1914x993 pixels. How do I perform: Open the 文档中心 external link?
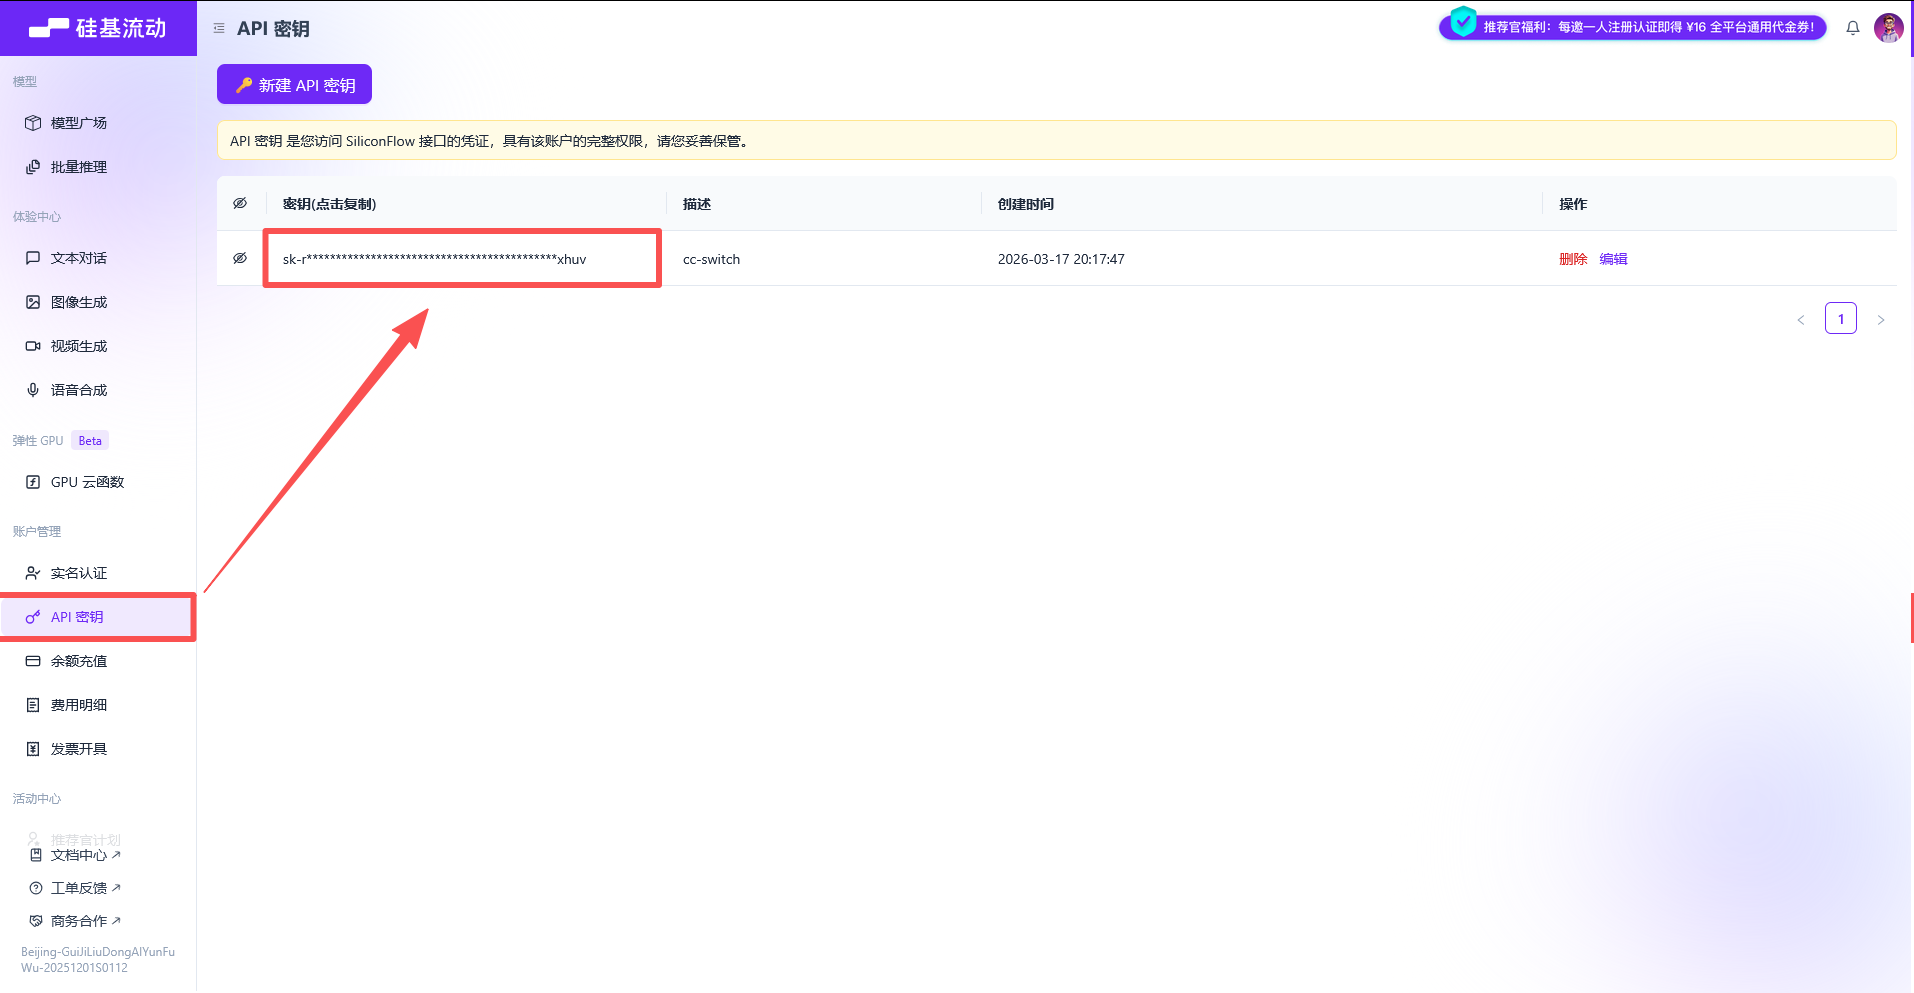point(85,855)
